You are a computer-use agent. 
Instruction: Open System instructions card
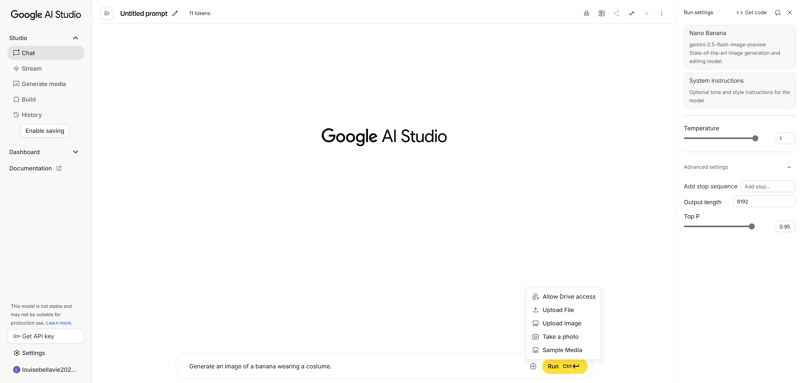tap(739, 90)
